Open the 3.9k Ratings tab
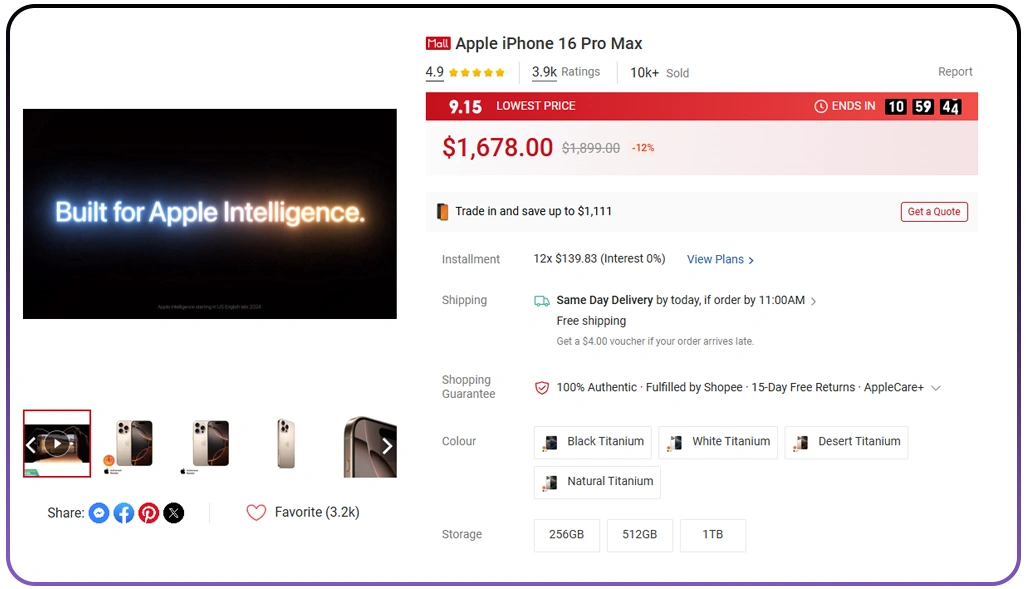1026x589 pixels. point(565,71)
